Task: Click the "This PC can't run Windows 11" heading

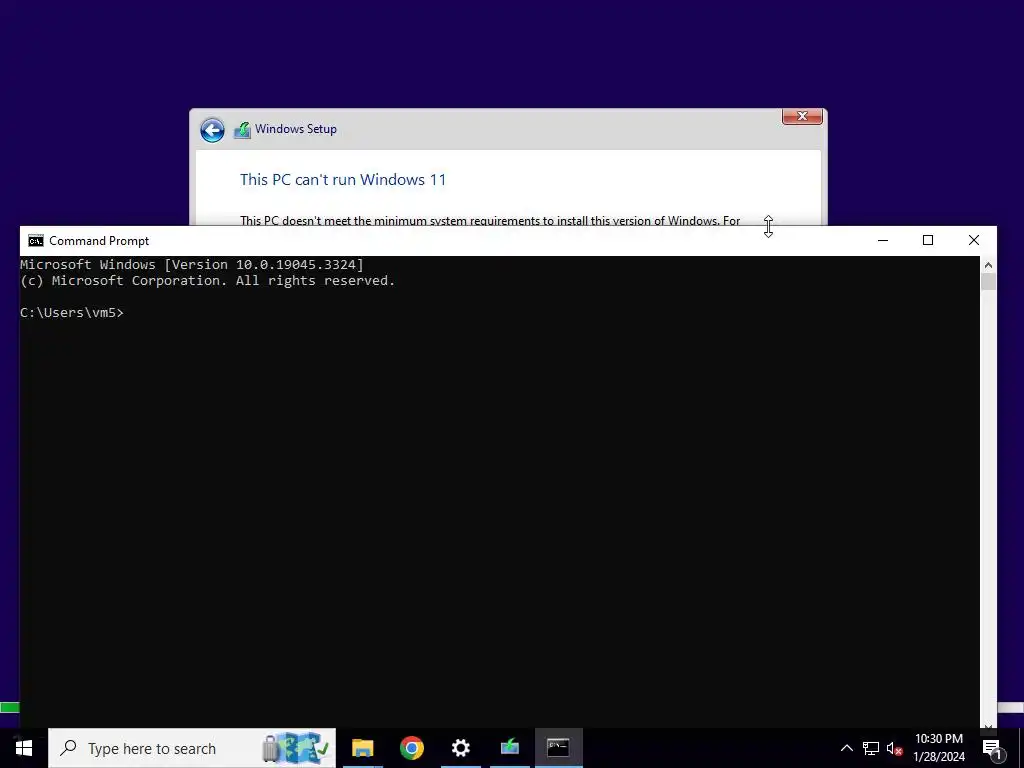Action: click(x=343, y=180)
